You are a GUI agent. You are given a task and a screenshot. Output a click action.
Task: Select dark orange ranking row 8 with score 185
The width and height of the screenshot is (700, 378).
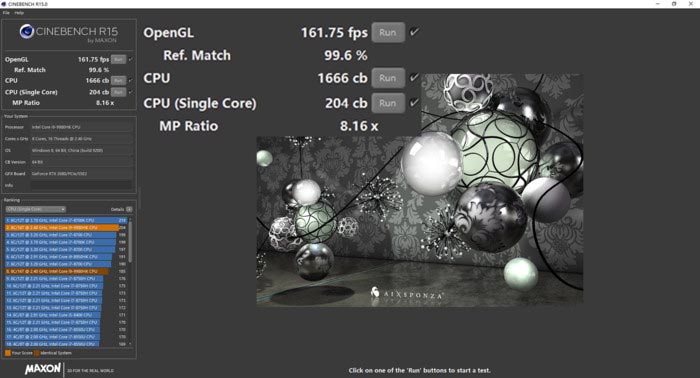tap(66, 271)
